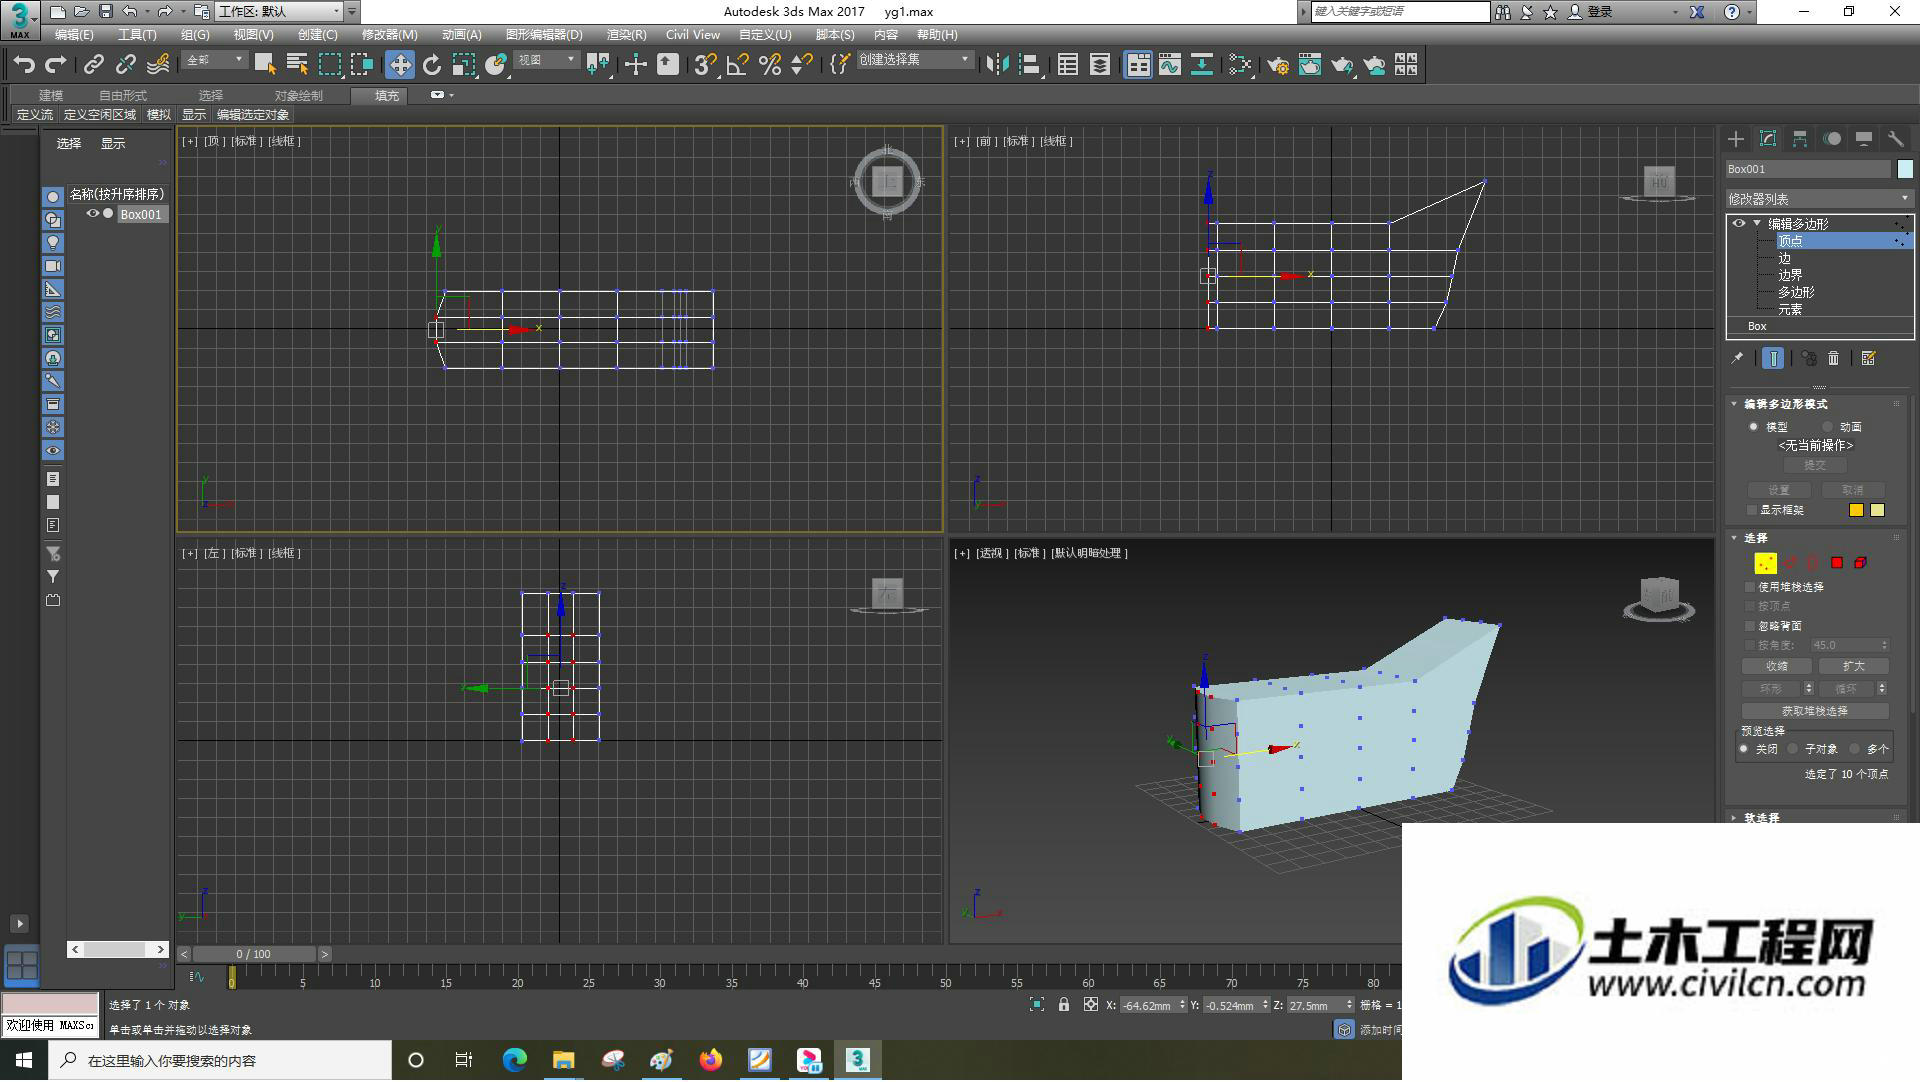
Task: Toggle the 3D Snaps icon
Action: [x=706, y=65]
